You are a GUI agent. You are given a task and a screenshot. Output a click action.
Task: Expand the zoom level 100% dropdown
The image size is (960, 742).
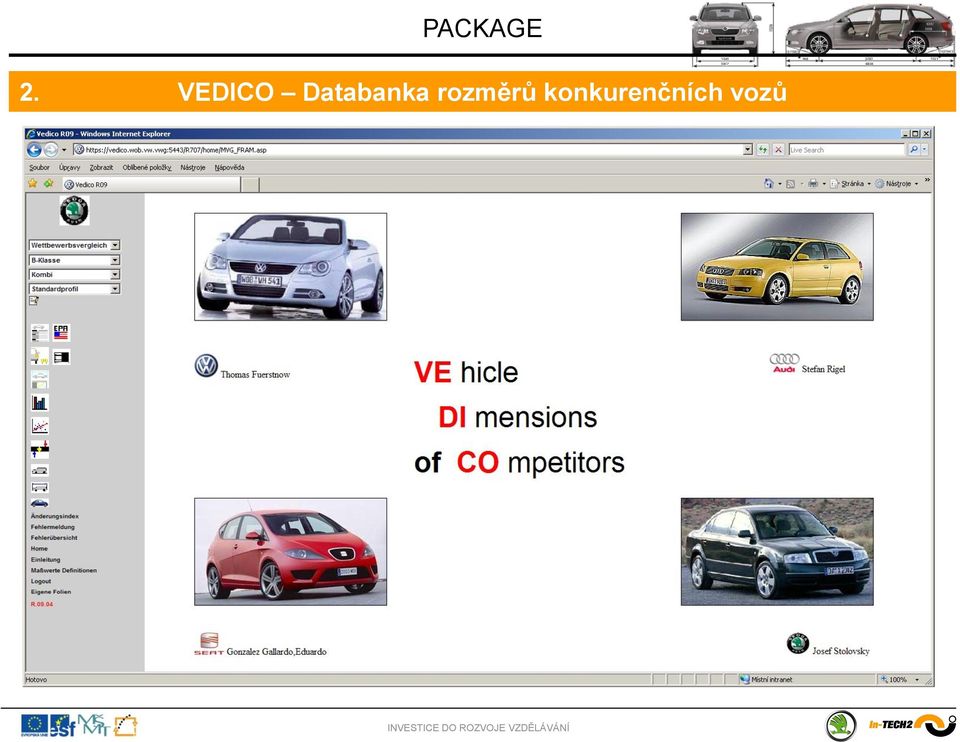coord(917,680)
